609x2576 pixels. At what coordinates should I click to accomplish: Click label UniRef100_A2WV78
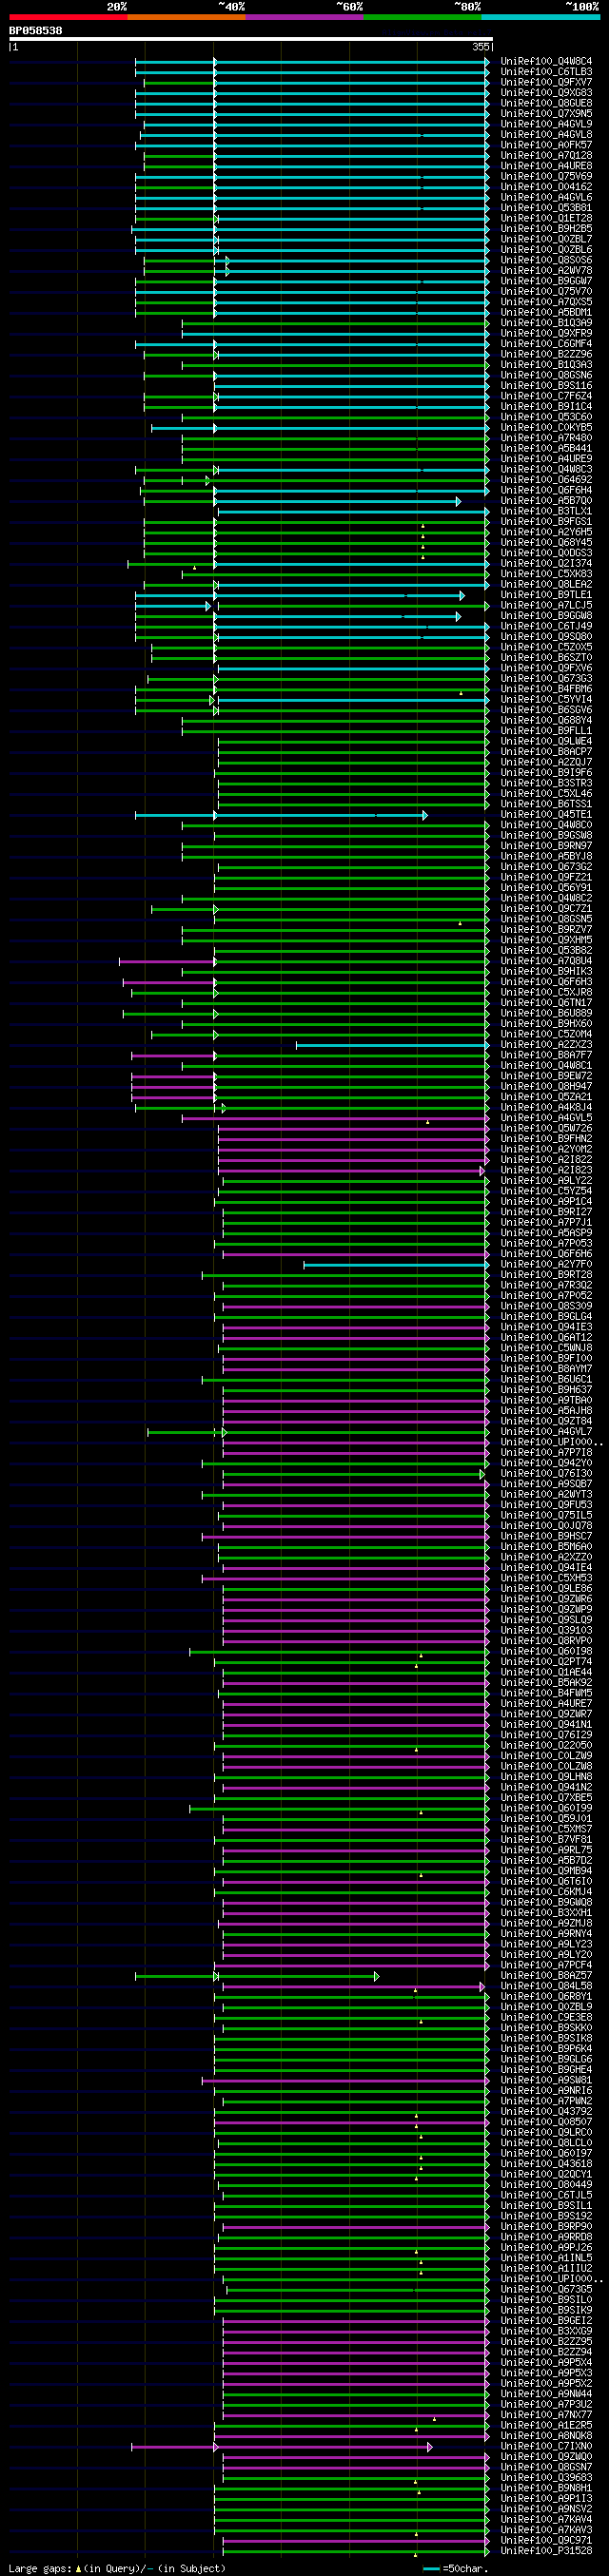[x=546, y=271]
